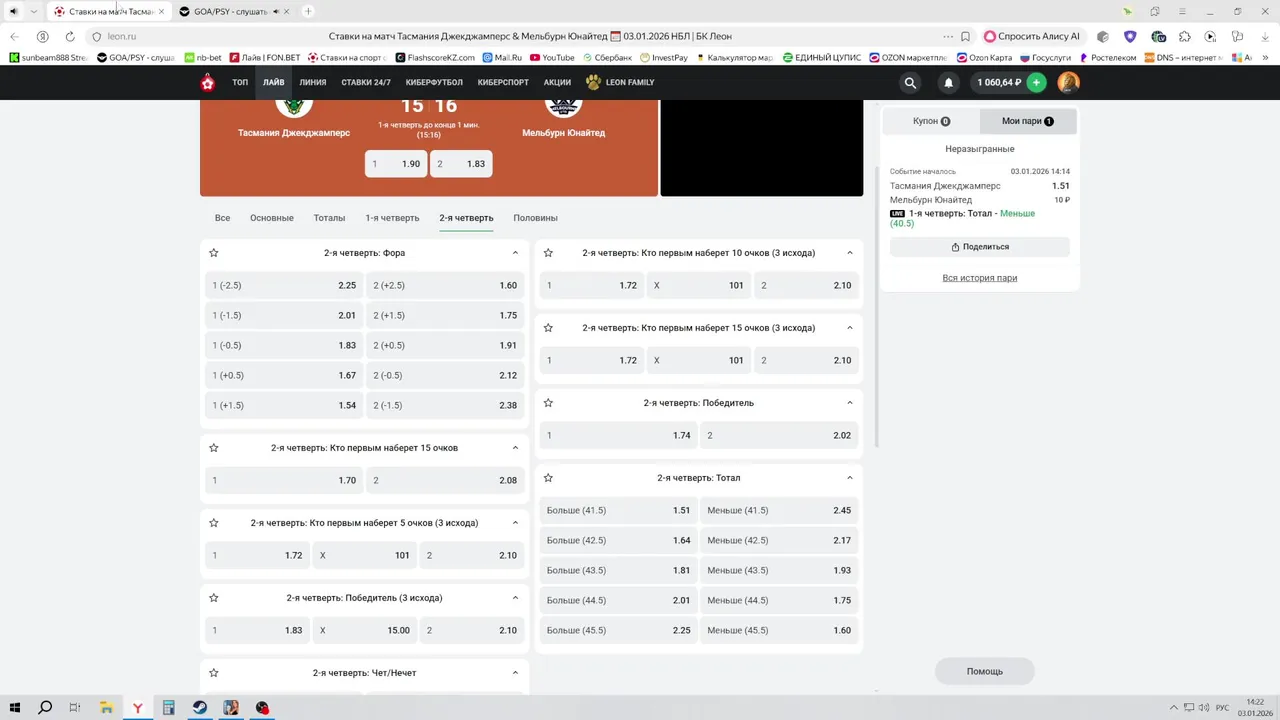Switch to the '1-я четверть' tab
1280x720 pixels.
coord(392,218)
